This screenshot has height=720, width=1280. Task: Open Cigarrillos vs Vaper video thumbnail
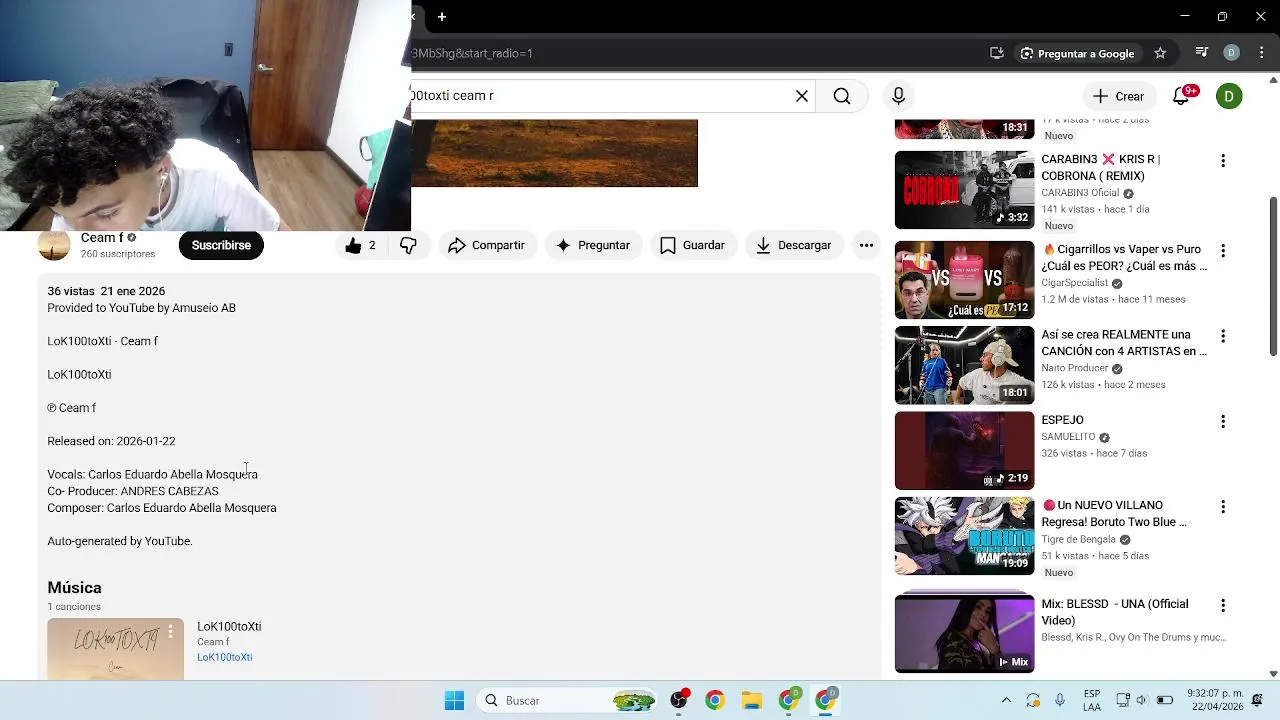(964, 280)
